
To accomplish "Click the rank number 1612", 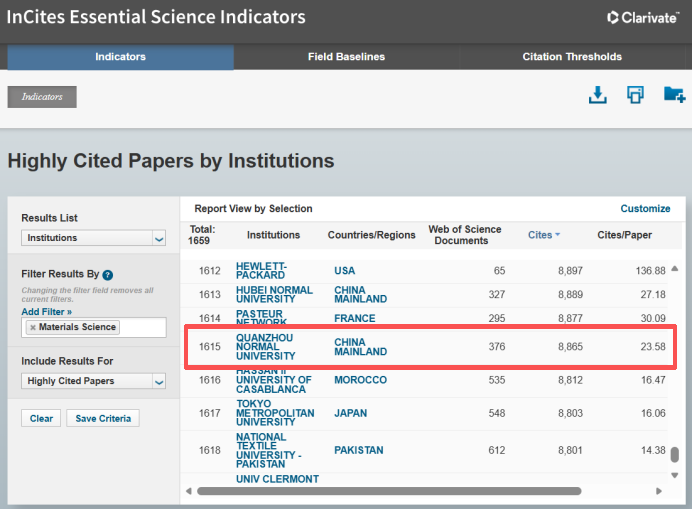I will point(209,271).
